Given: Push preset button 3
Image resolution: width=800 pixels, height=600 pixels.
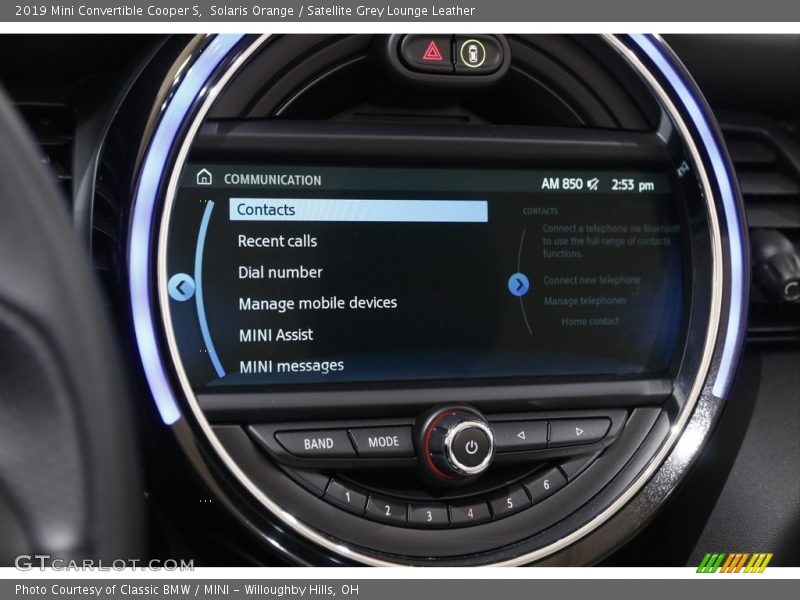Looking at the screenshot, I should click(429, 516).
